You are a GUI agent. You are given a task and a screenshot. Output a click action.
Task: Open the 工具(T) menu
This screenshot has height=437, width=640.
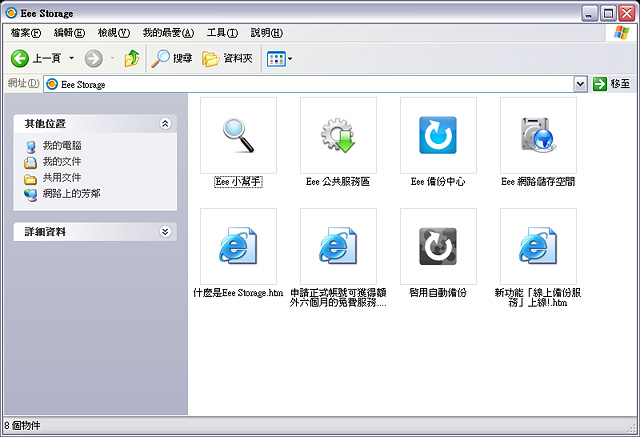pyautogui.click(x=222, y=33)
